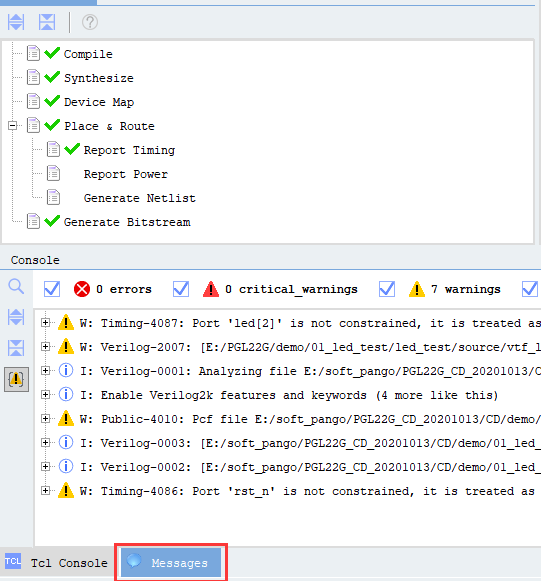This screenshot has width=541, height=581.
Task: Expand the Verilog-2007 warning message
Action: pyautogui.click(x=46, y=346)
